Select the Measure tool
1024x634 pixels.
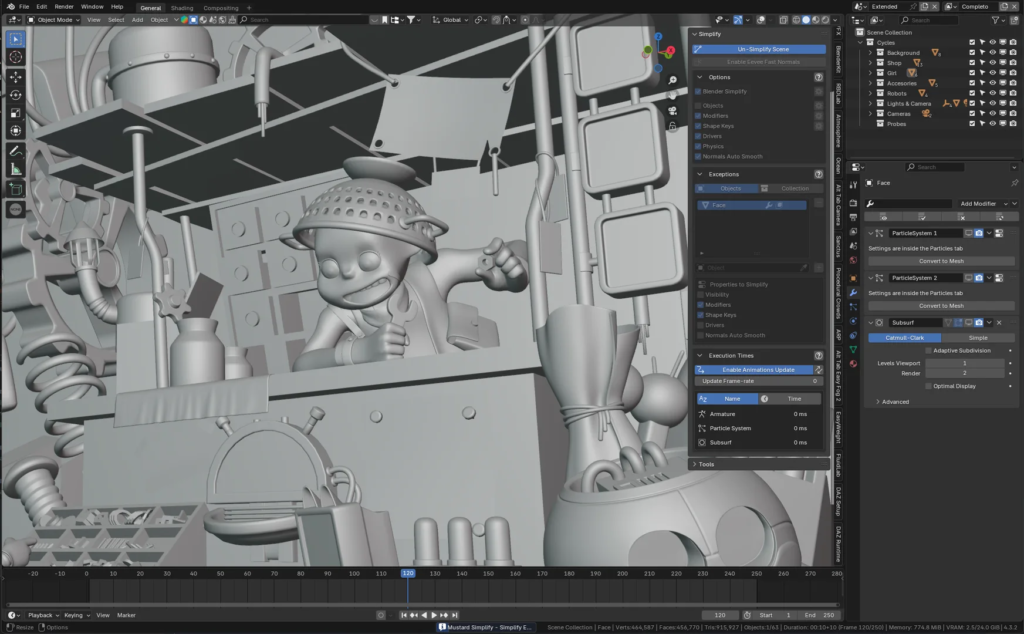16,169
